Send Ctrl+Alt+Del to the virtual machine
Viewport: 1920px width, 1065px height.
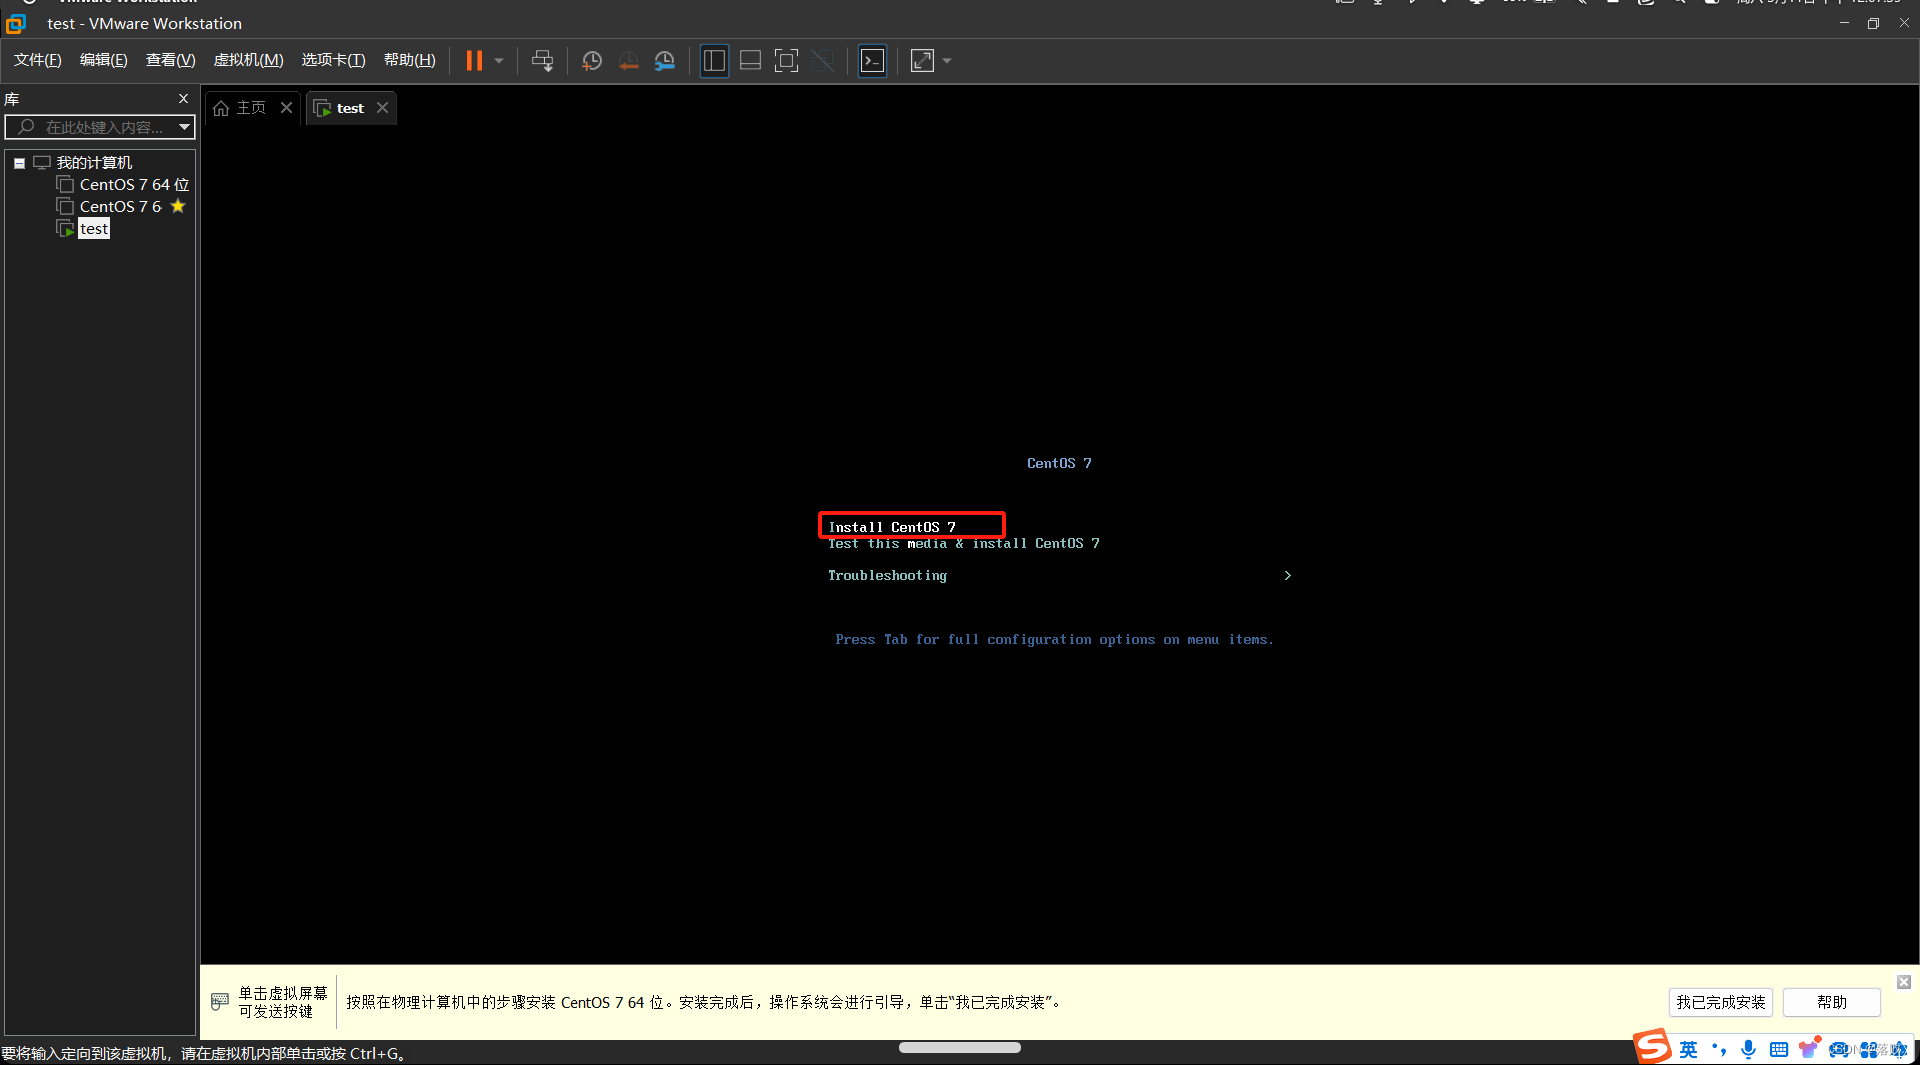click(542, 61)
